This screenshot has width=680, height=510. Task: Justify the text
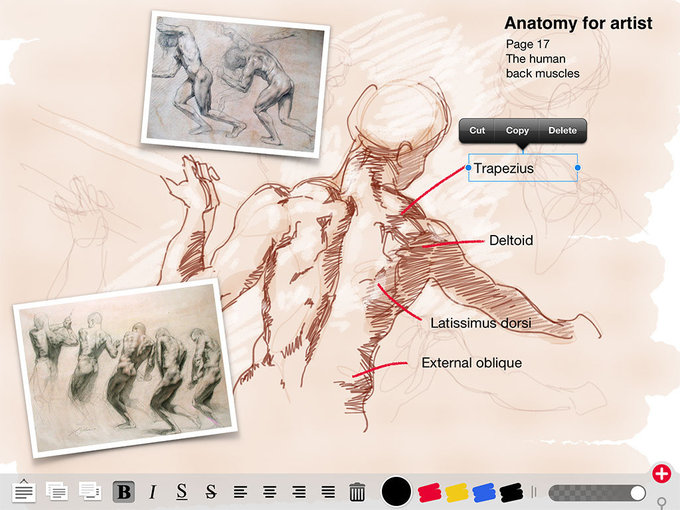pos(328,492)
